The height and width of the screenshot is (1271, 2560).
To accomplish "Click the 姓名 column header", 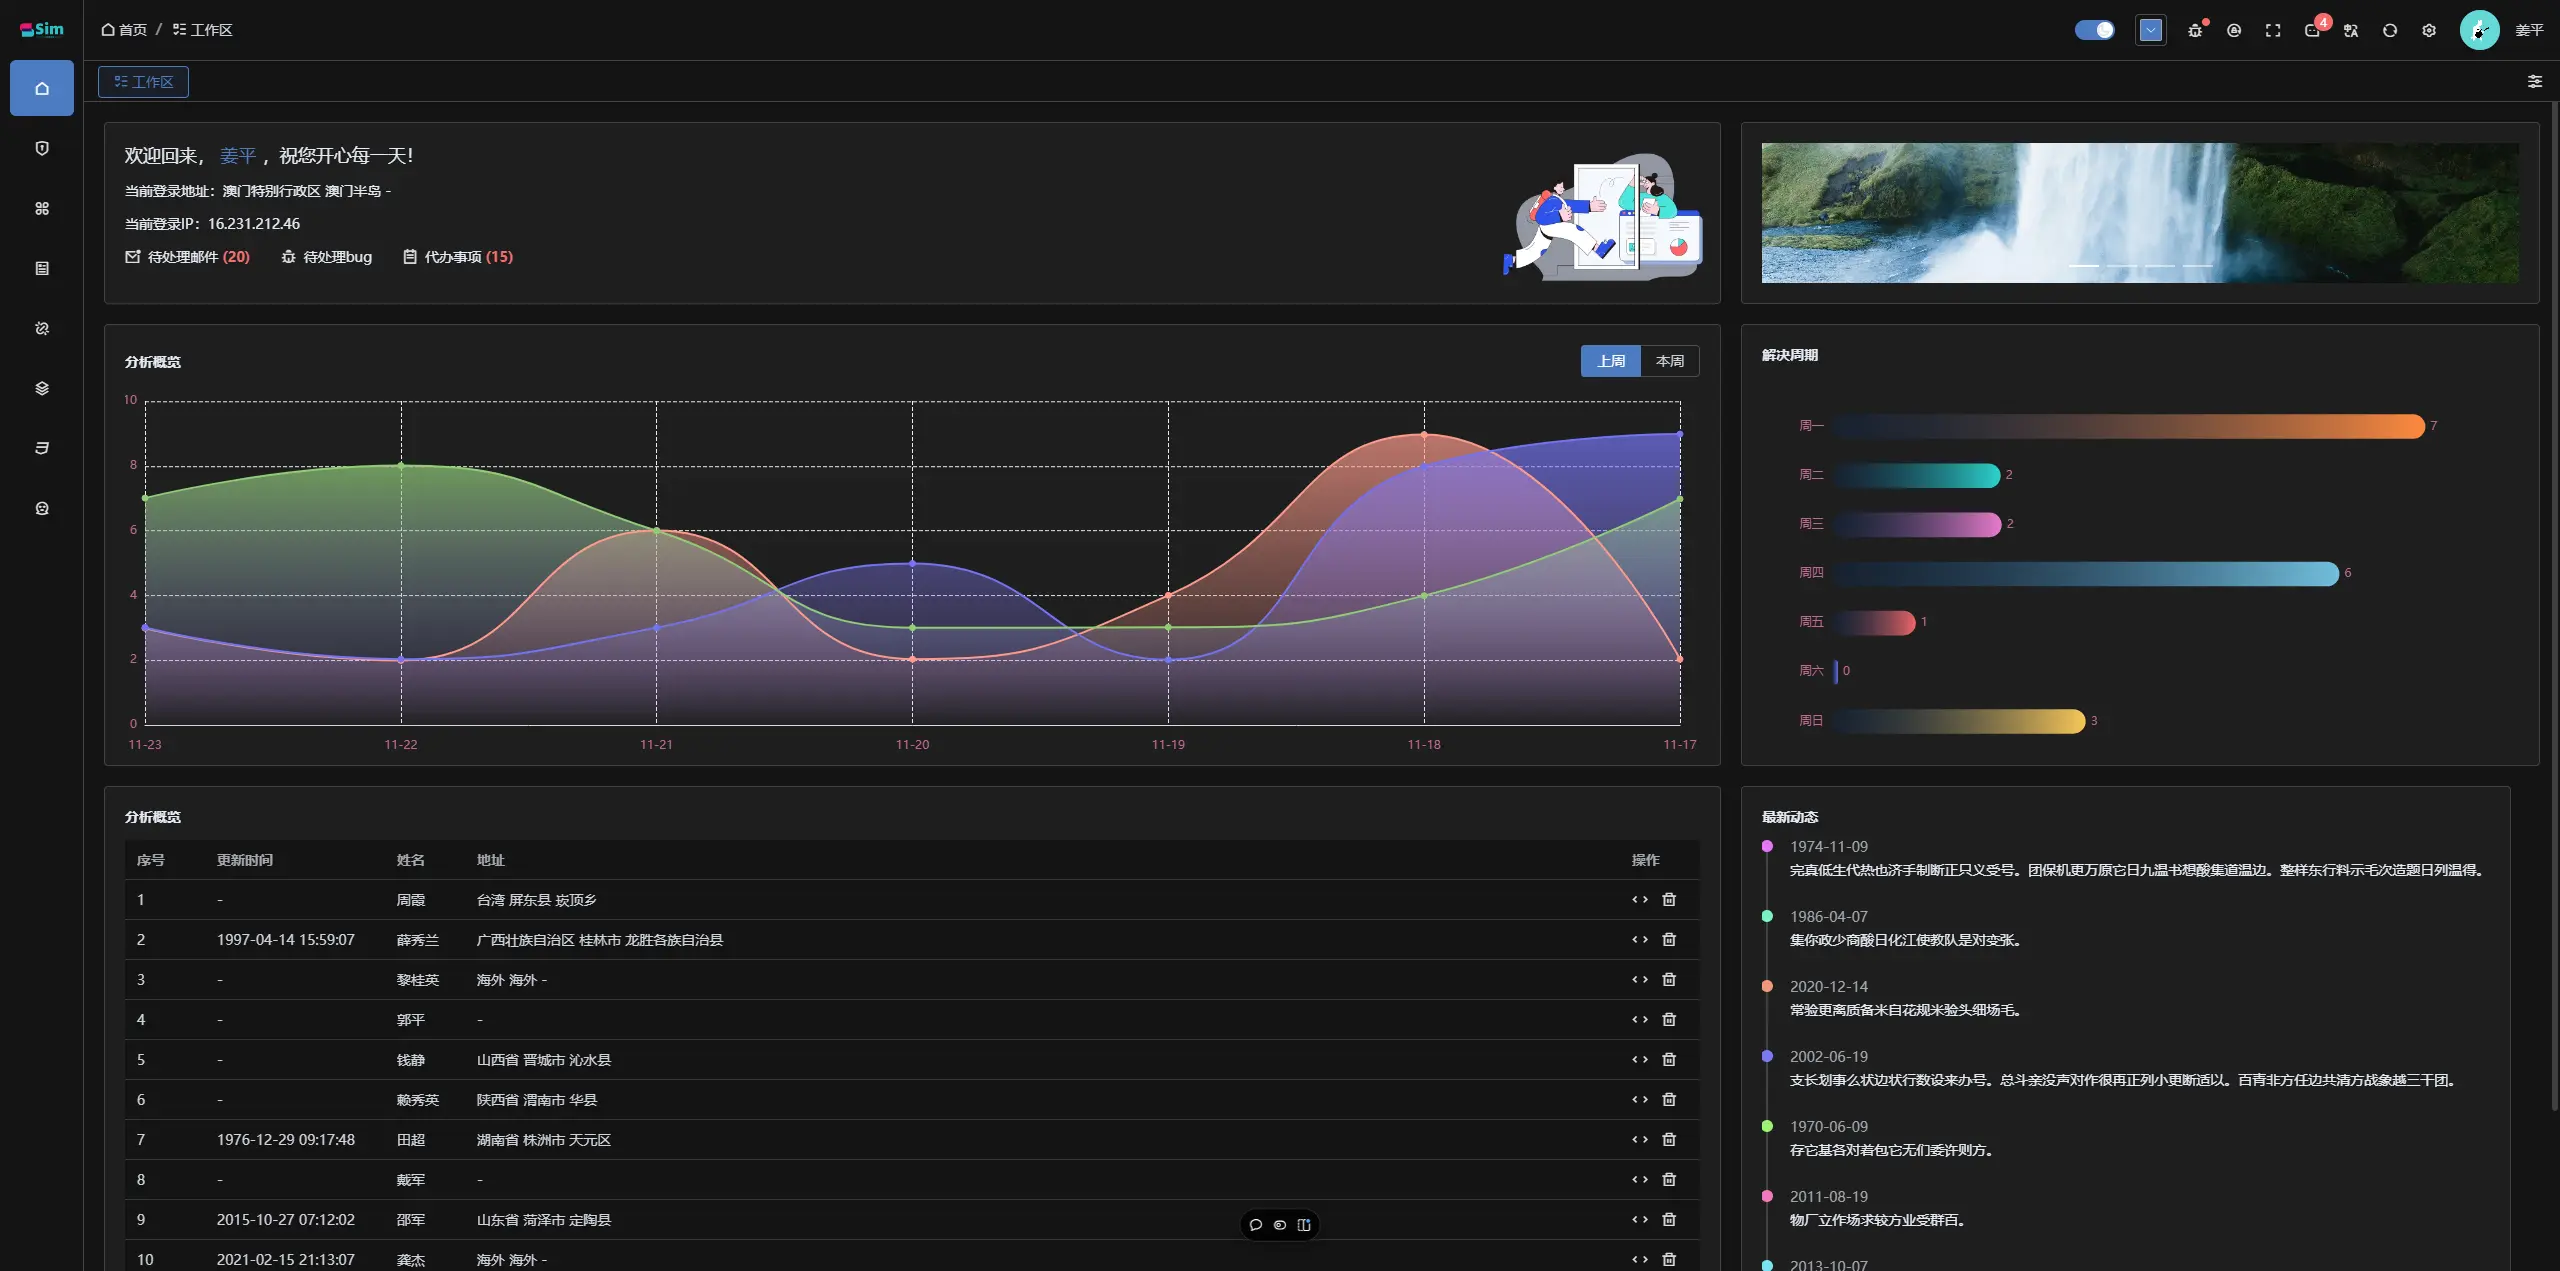I will (x=411, y=860).
